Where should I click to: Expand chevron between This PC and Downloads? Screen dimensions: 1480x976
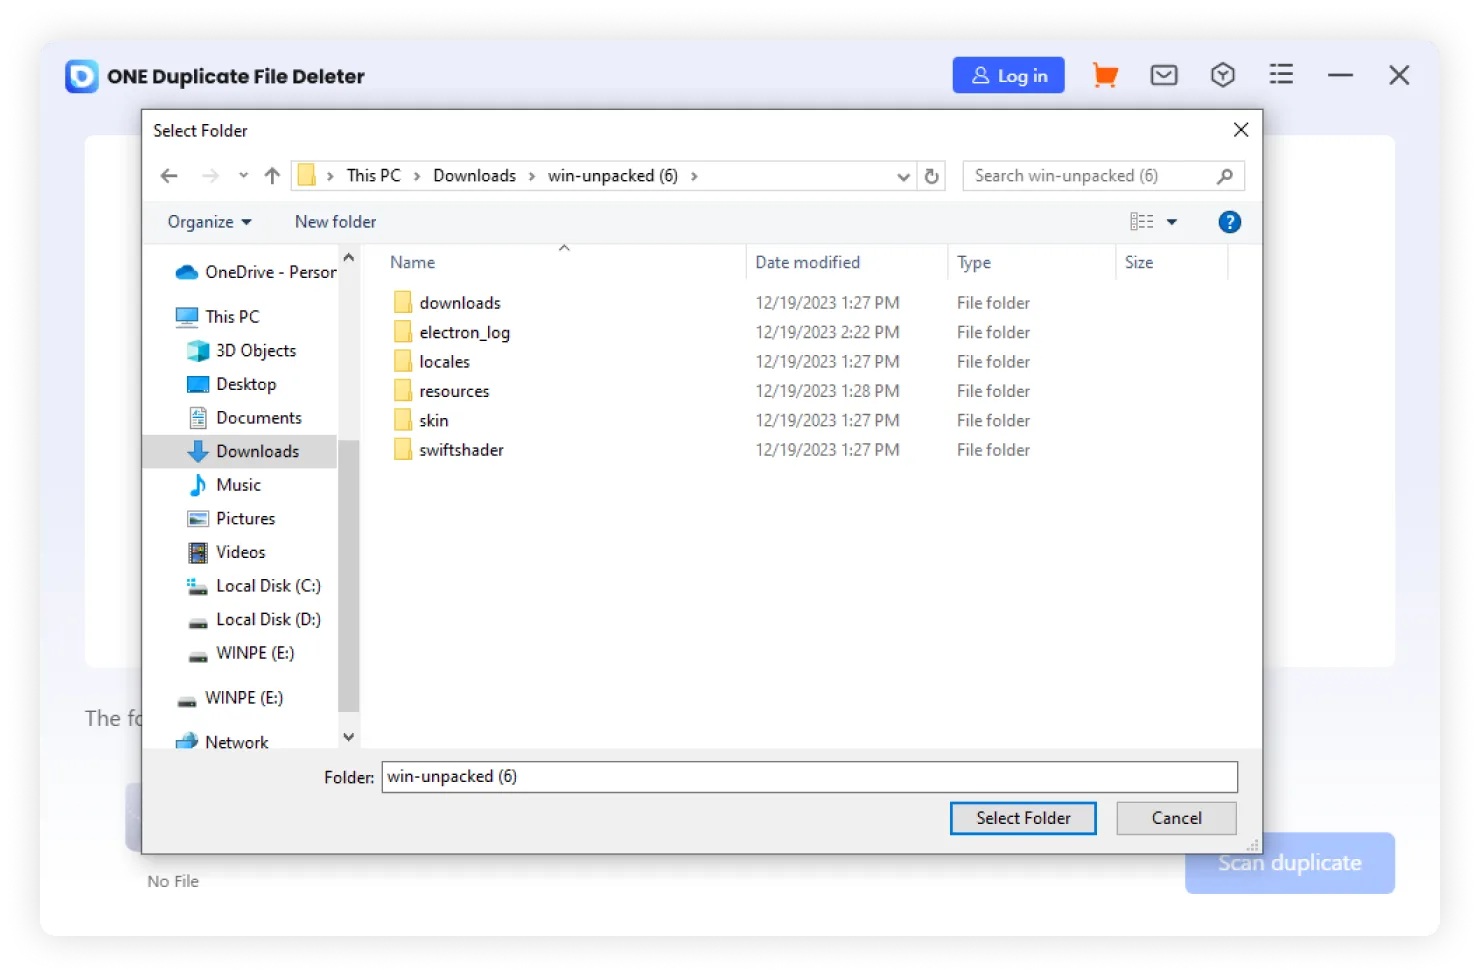tap(417, 176)
